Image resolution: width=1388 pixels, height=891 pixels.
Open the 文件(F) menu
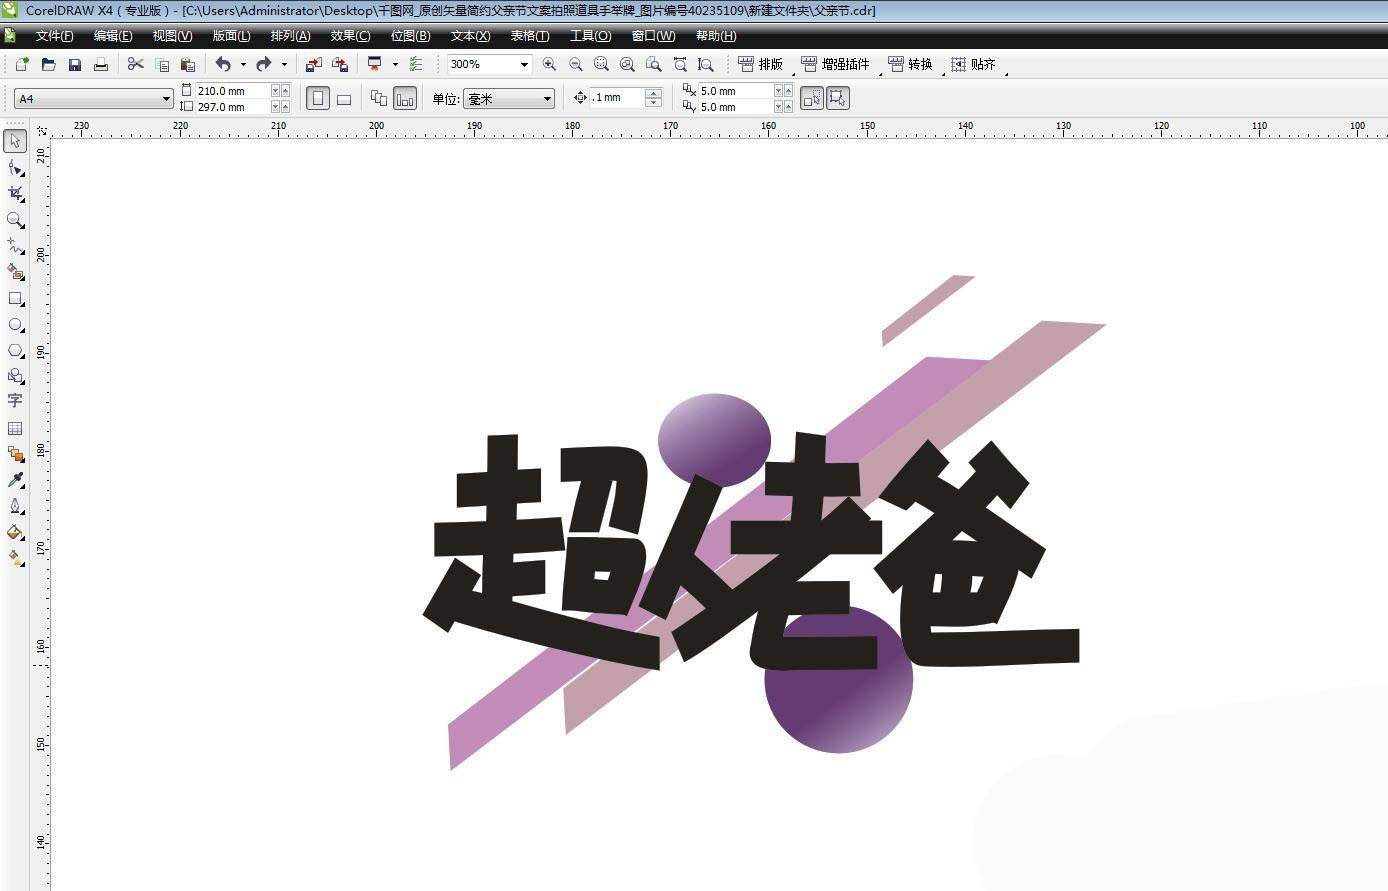click(52, 35)
